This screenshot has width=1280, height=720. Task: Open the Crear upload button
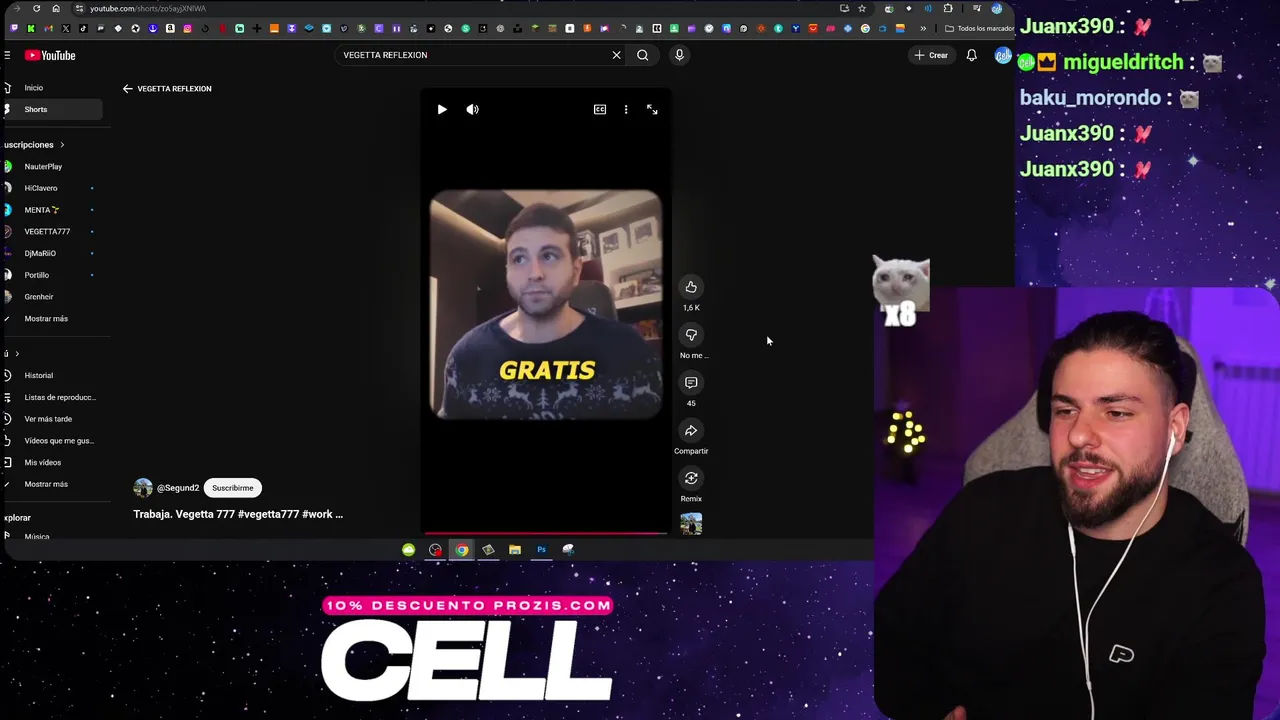931,55
